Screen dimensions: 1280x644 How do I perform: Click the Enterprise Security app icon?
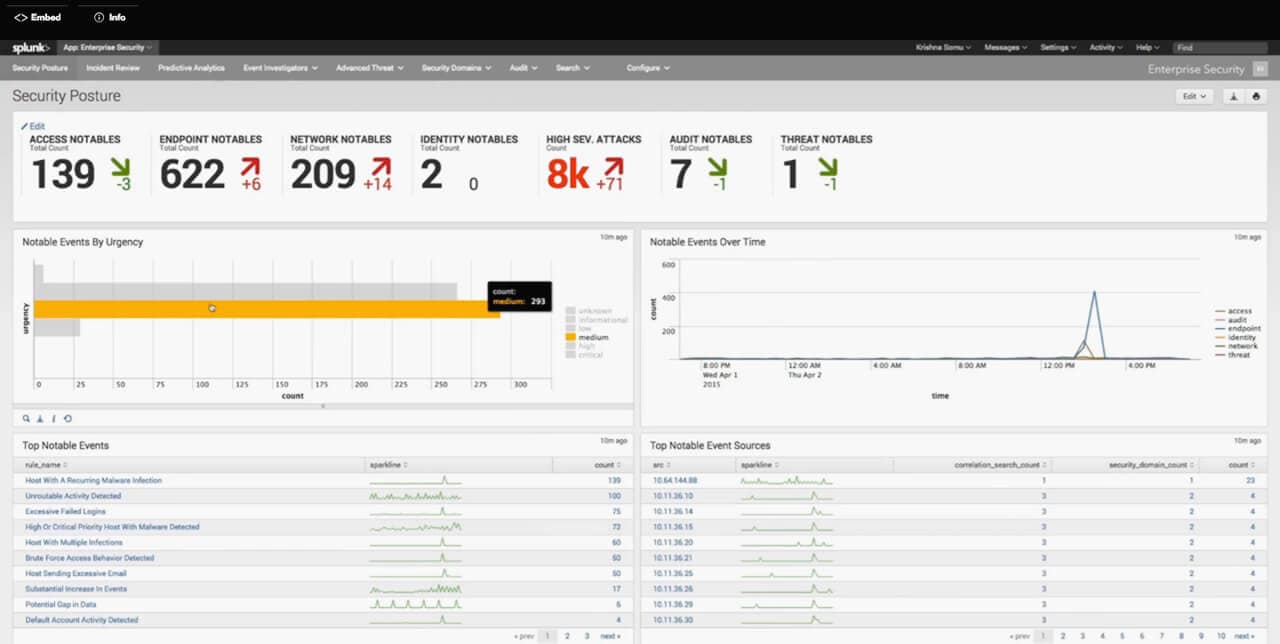(1259, 69)
